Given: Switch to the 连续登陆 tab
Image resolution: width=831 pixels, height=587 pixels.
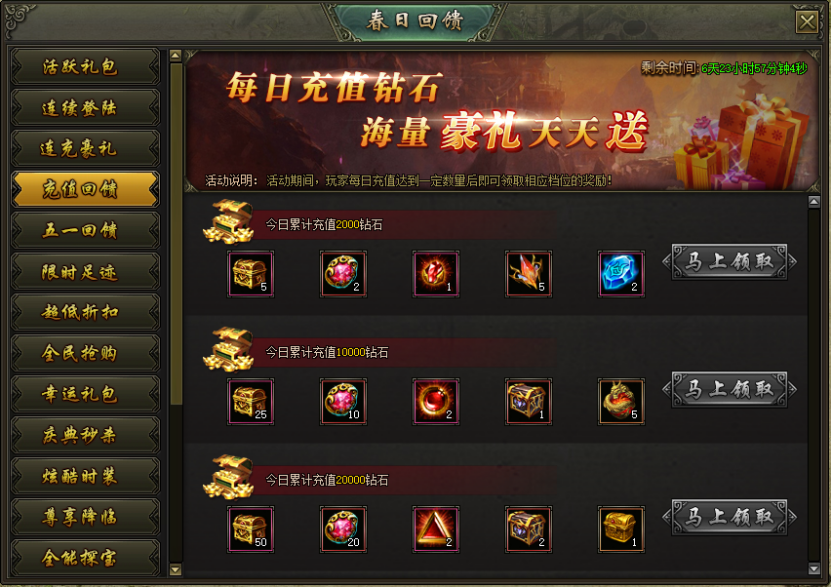Looking at the screenshot, I should tap(85, 108).
